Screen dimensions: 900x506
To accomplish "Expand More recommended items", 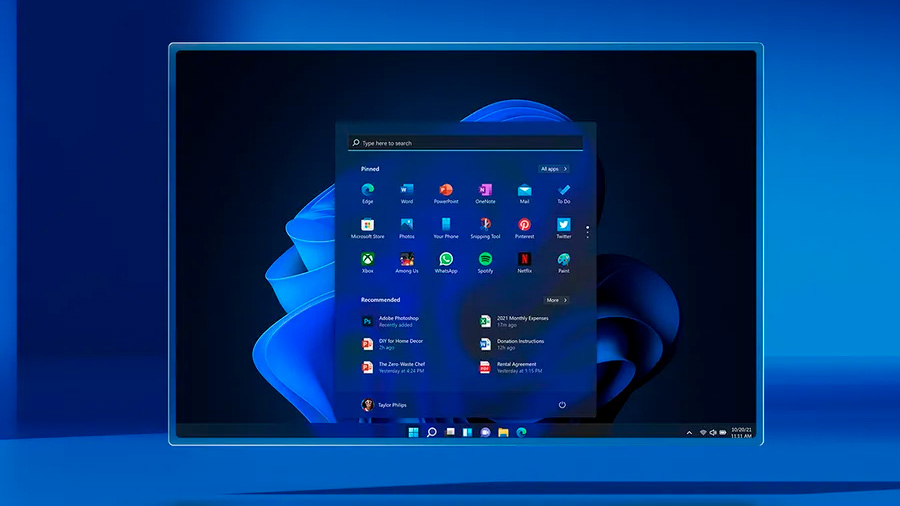I will 556,300.
